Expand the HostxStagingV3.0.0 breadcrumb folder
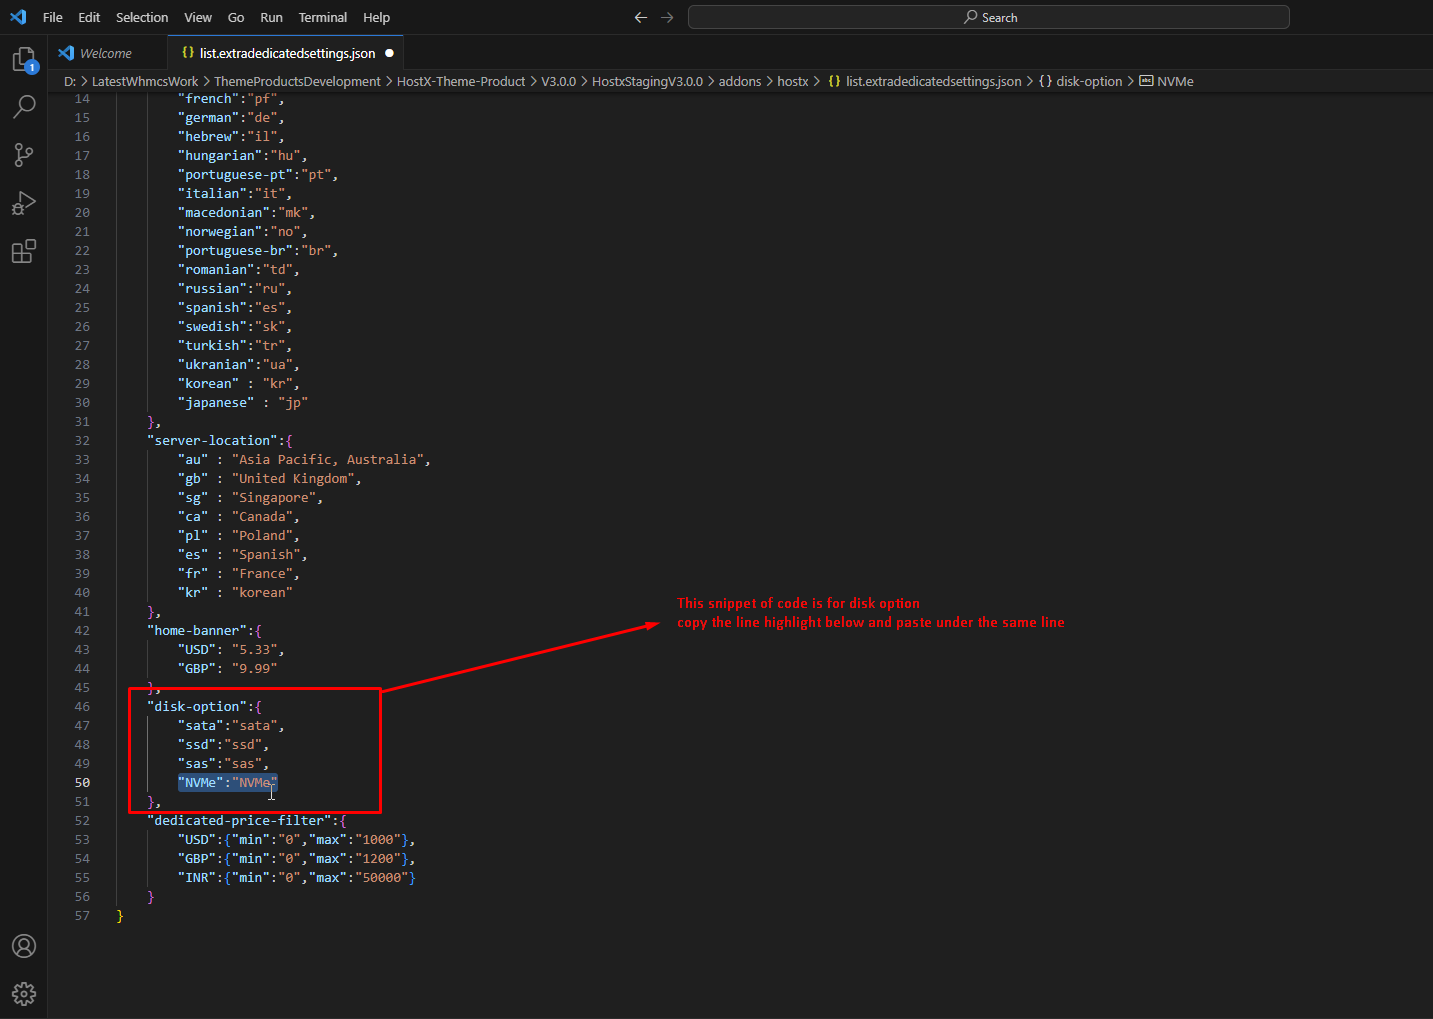The image size is (1433, 1019). [647, 81]
